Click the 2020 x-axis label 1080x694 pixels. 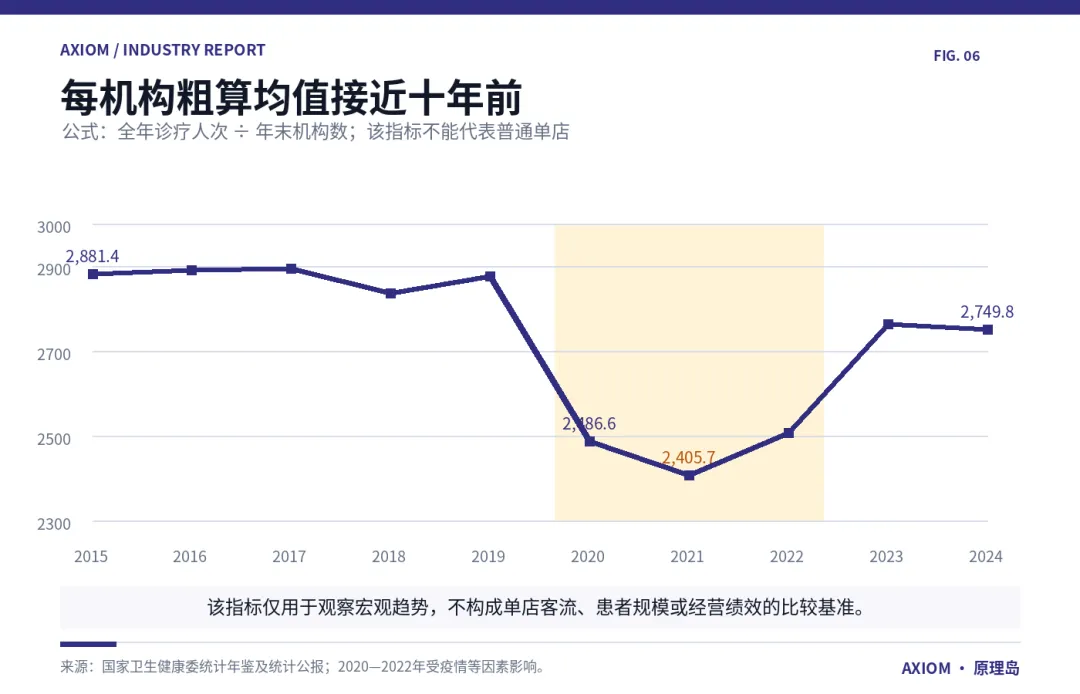[x=588, y=556]
